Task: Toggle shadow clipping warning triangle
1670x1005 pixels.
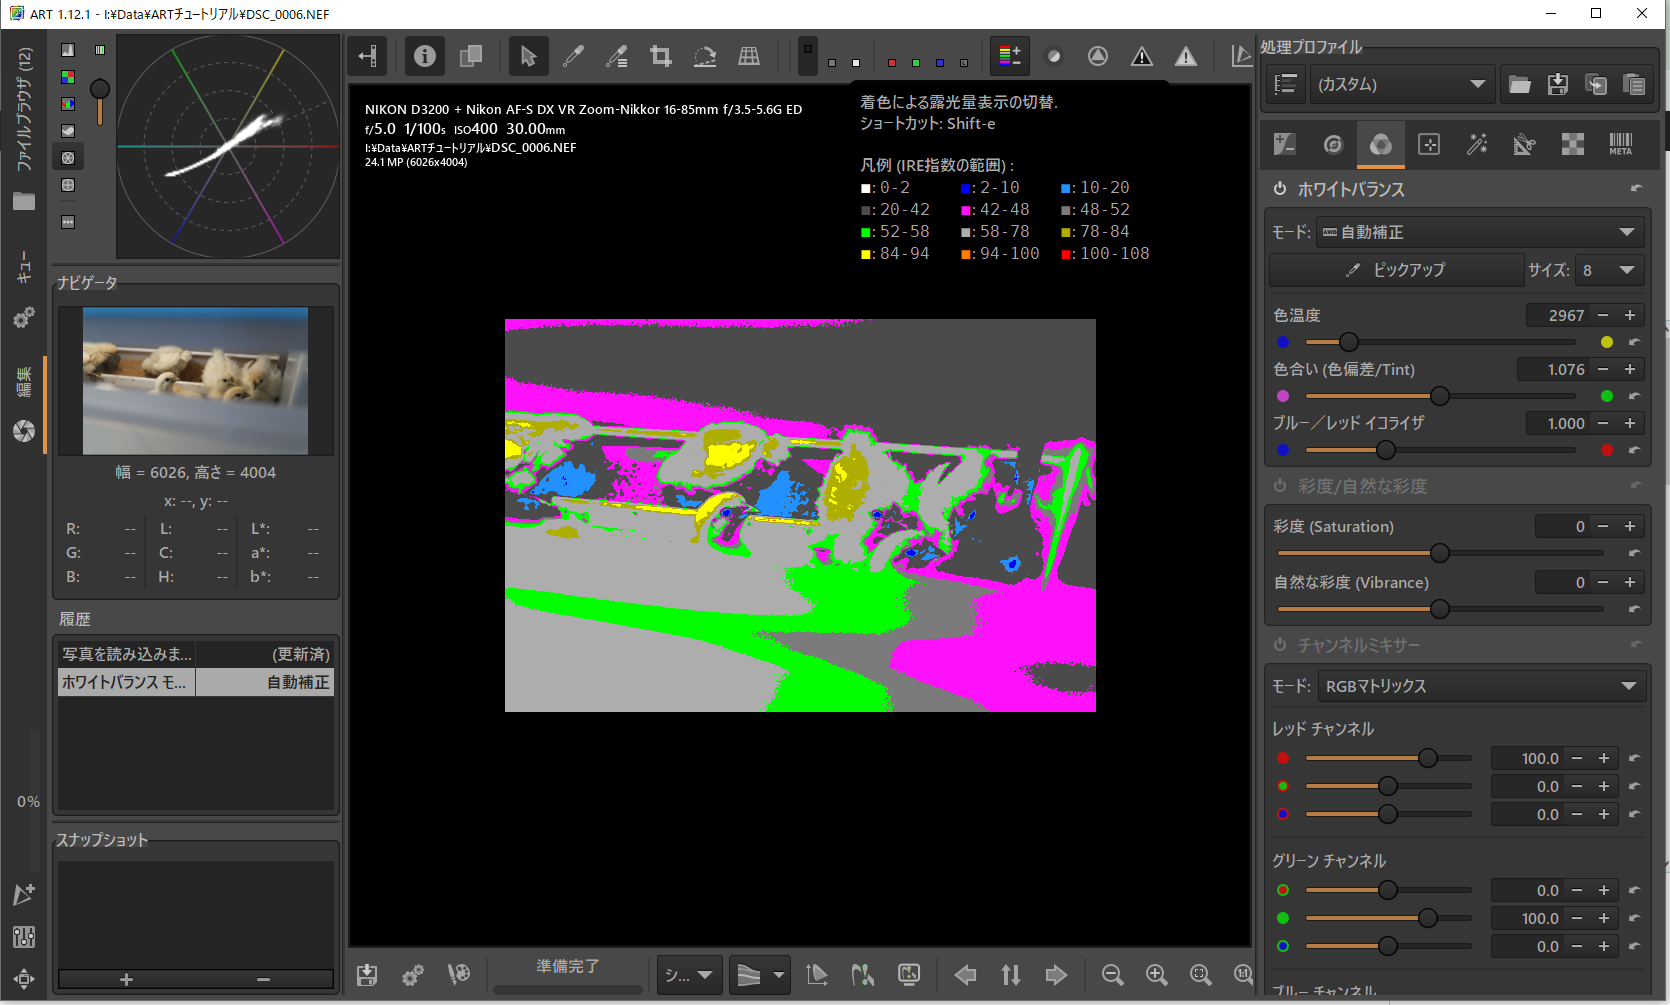Action: (x=1142, y=56)
